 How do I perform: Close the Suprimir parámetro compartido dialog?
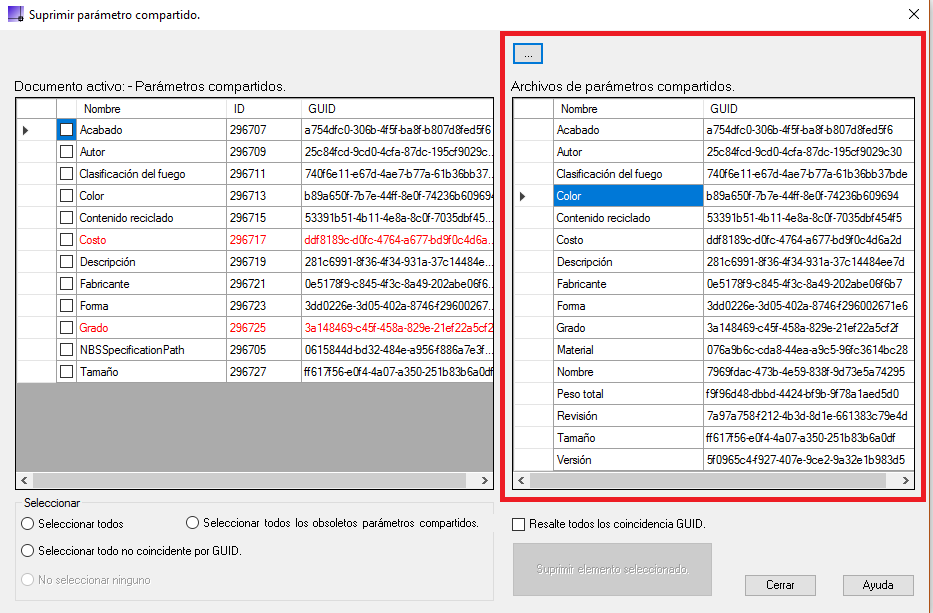914,14
